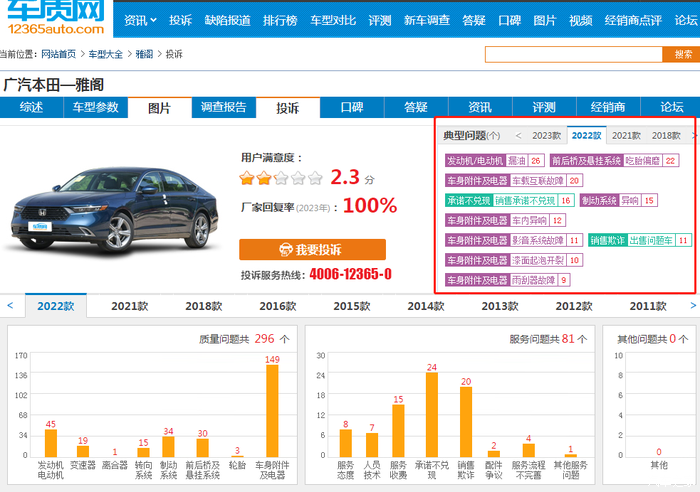Open 排行榜 in the top navigation bar
Image resolution: width=700 pixels, height=492 pixels.
[x=279, y=20]
